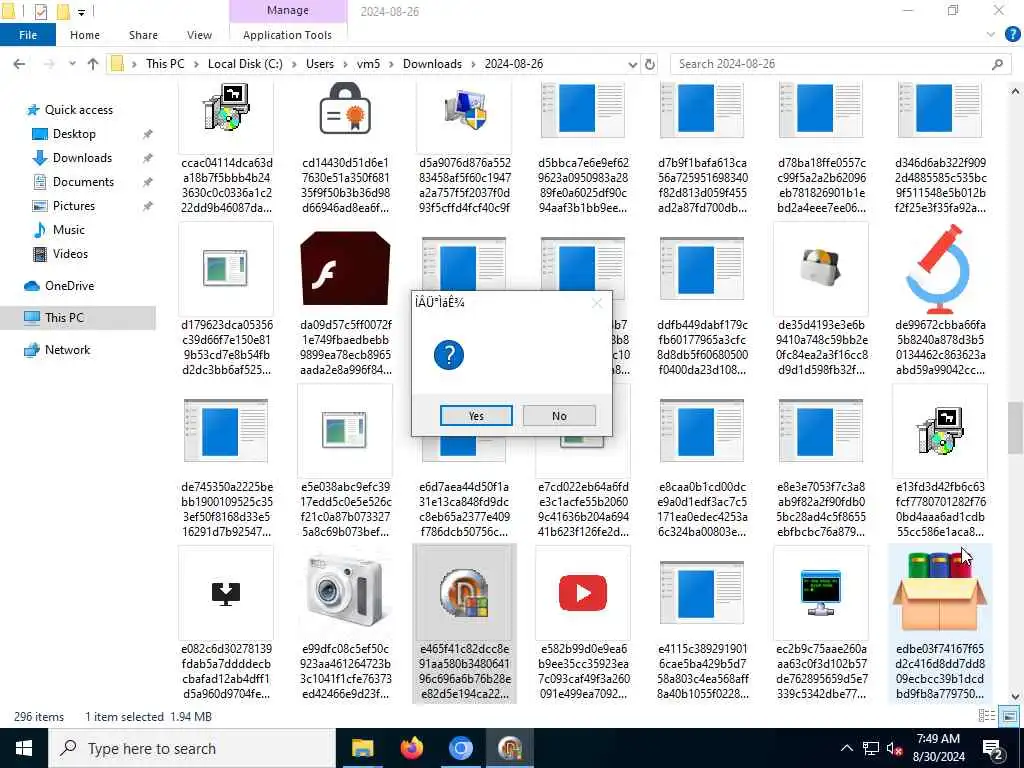Select the disk drive icon file de35d4193e3e6b

(x=821, y=300)
